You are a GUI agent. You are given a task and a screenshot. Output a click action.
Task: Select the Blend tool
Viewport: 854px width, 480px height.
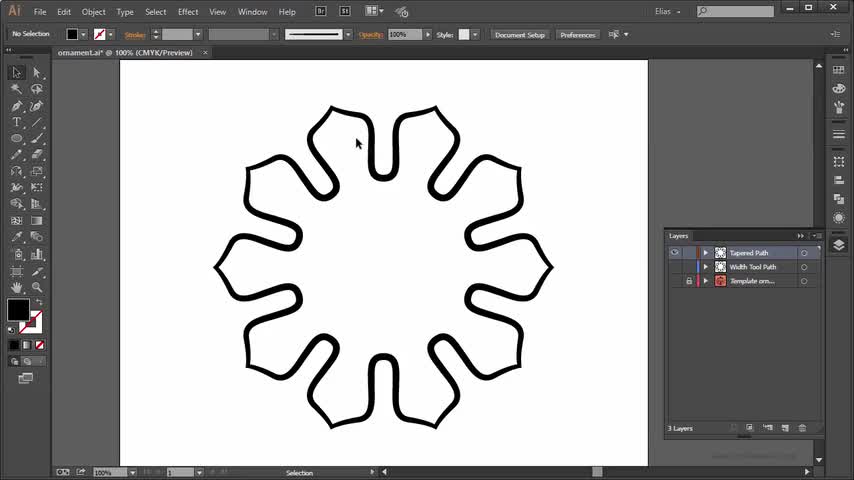click(x=36, y=237)
